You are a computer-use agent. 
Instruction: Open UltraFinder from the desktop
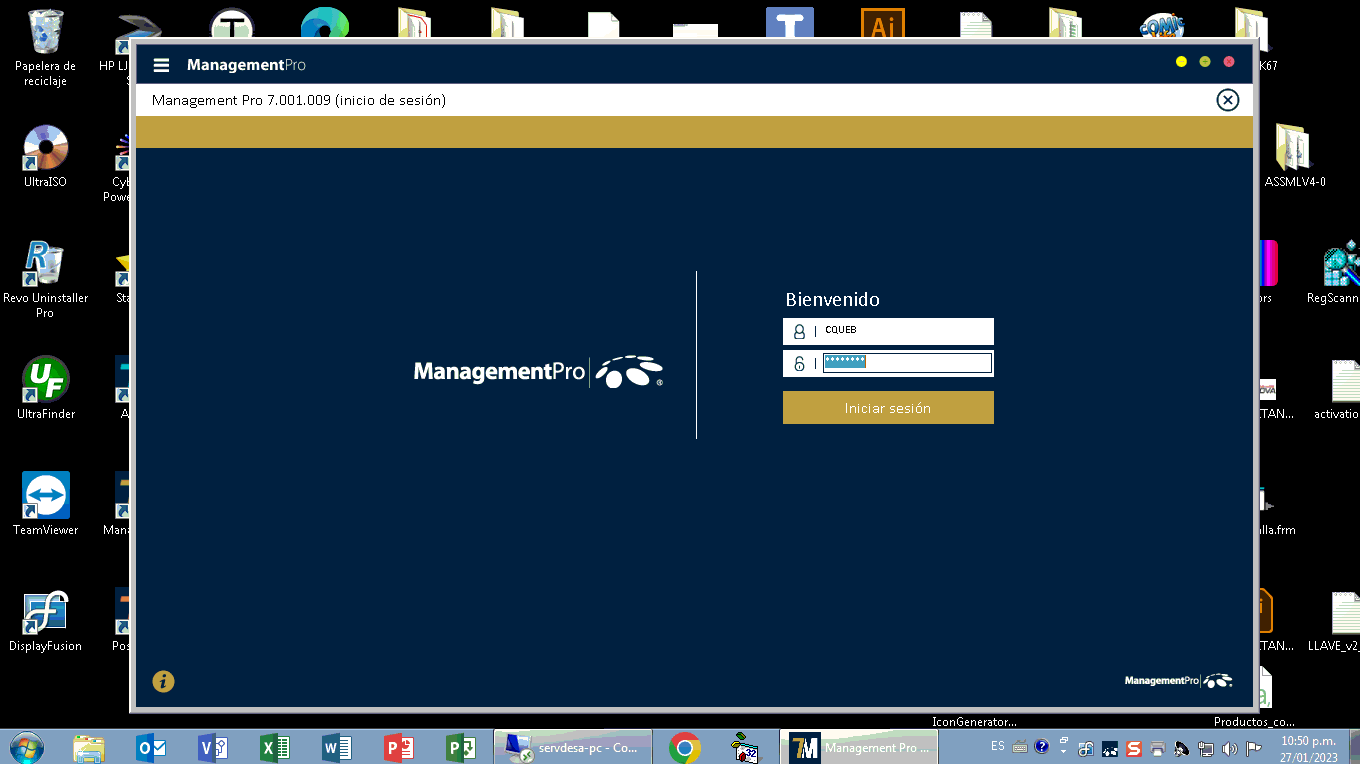[x=46, y=381]
